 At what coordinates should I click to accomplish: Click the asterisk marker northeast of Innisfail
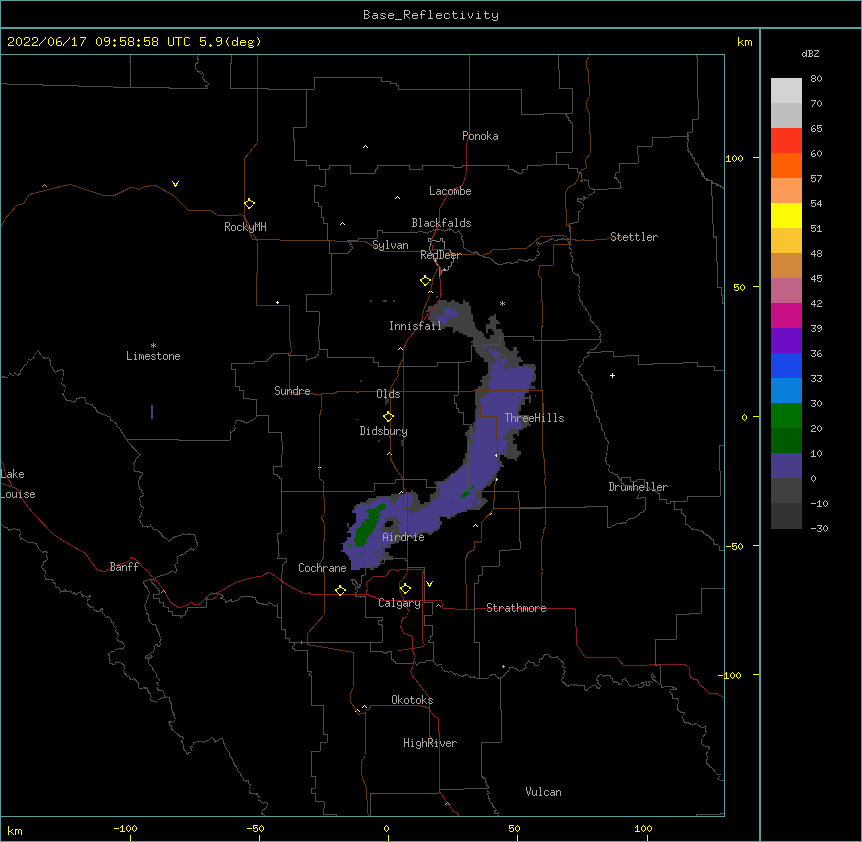(502, 303)
